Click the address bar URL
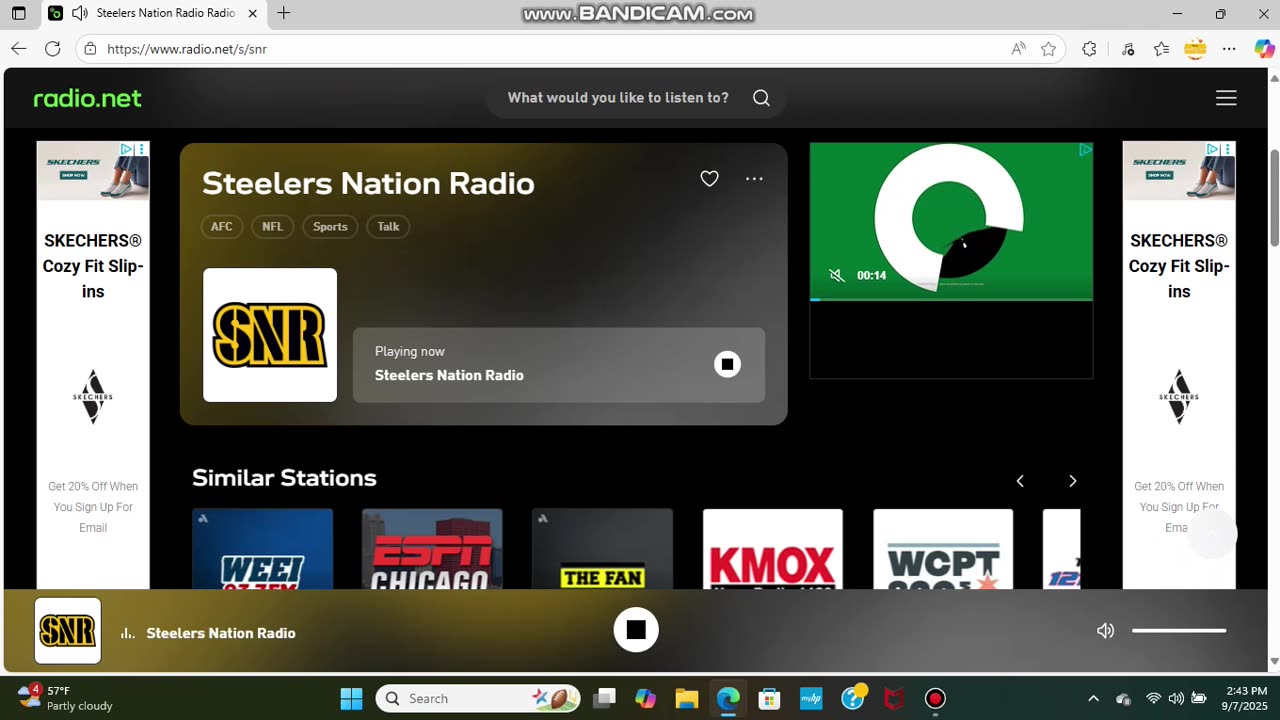Screen dimensions: 1280x720 point(187,49)
